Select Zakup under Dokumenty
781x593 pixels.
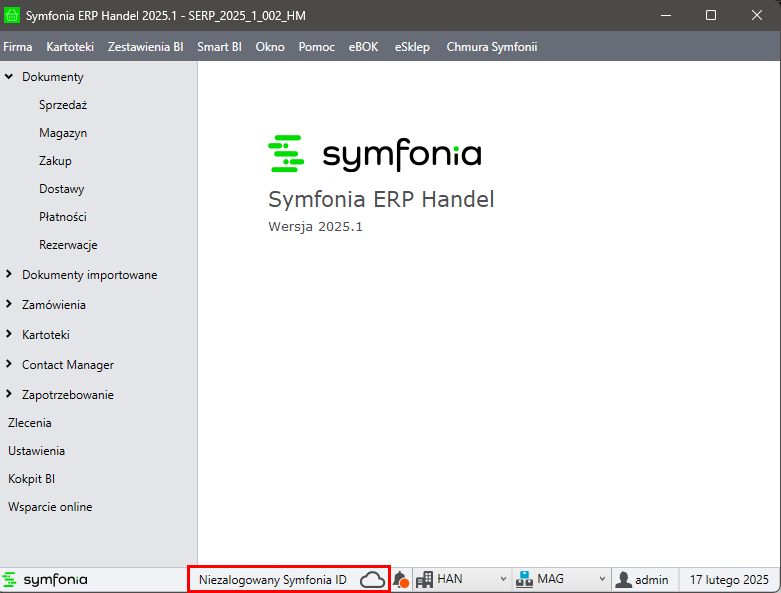[55, 161]
